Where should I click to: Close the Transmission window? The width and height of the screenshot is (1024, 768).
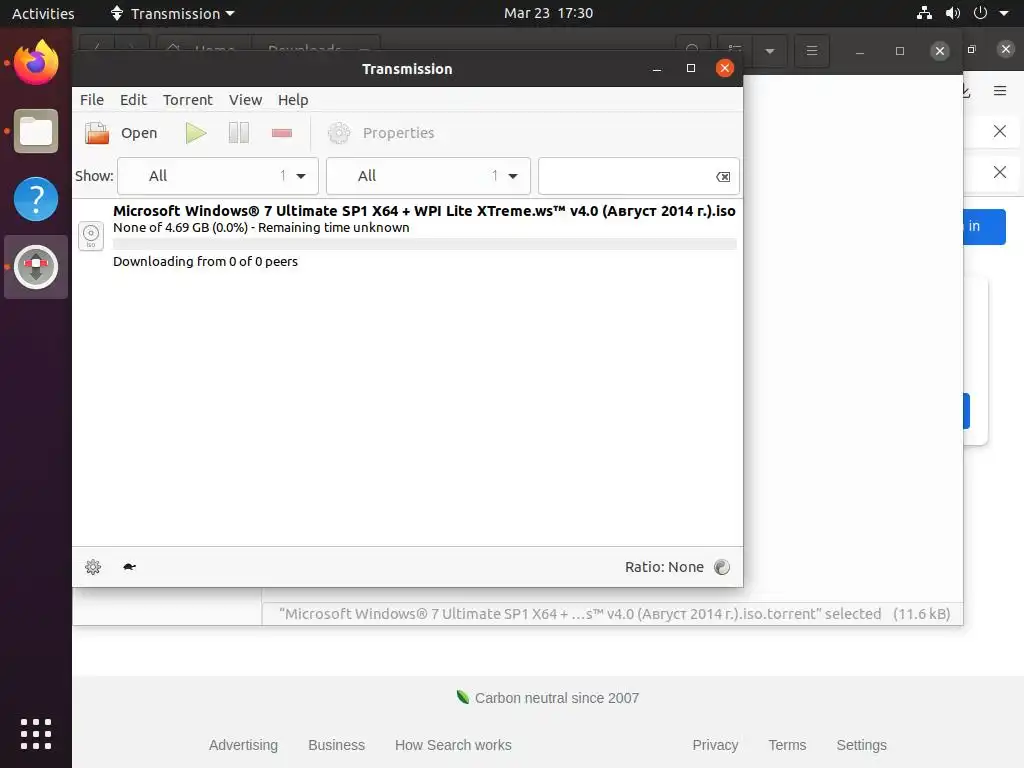tap(724, 69)
